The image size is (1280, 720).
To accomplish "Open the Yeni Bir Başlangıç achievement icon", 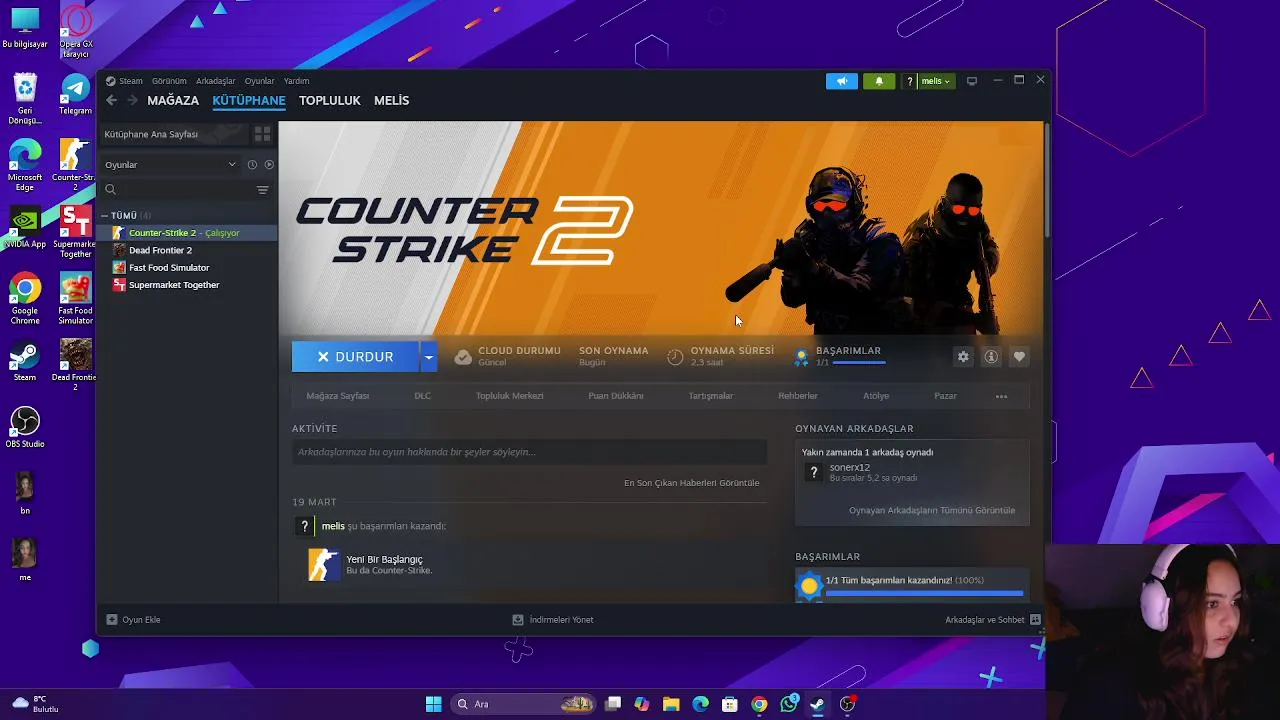I will pyautogui.click(x=323, y=565).
